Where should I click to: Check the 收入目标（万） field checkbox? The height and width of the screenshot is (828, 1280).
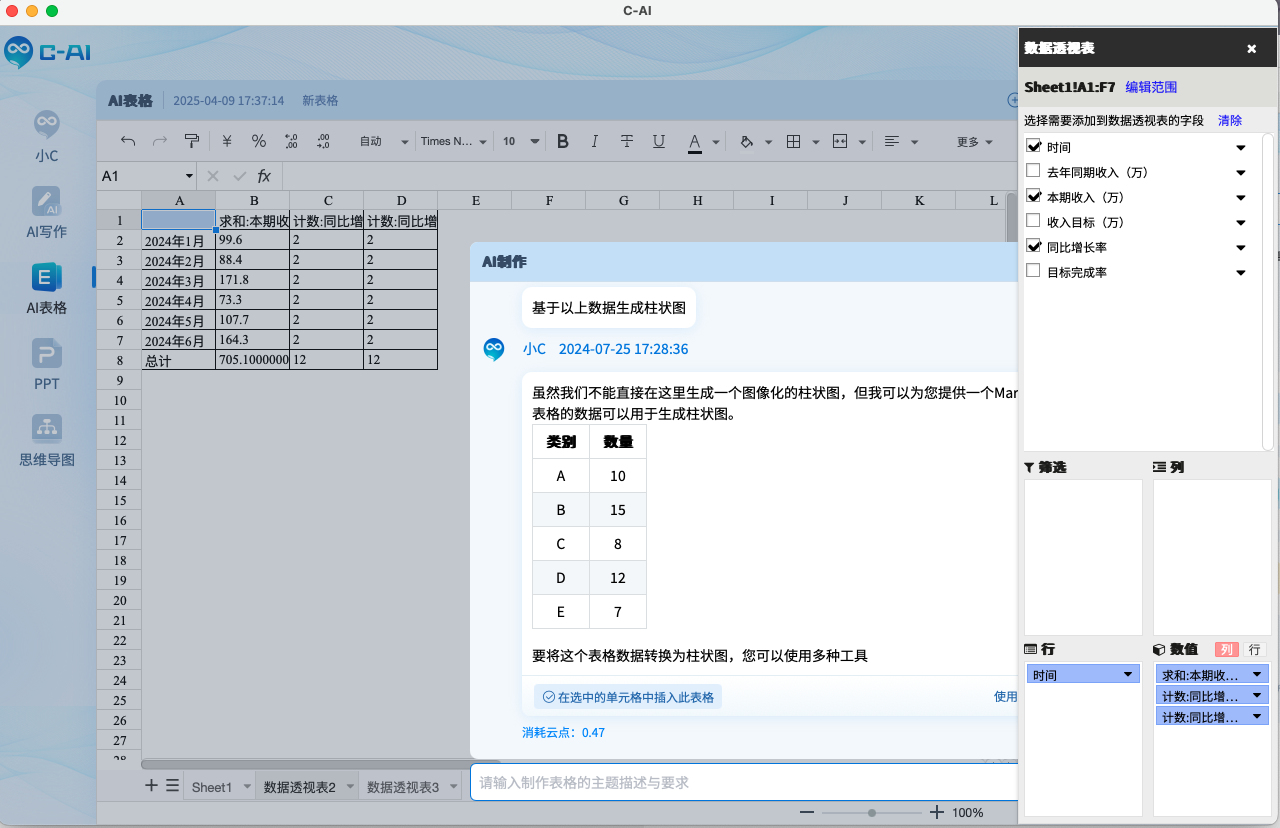pos(1033,221)
